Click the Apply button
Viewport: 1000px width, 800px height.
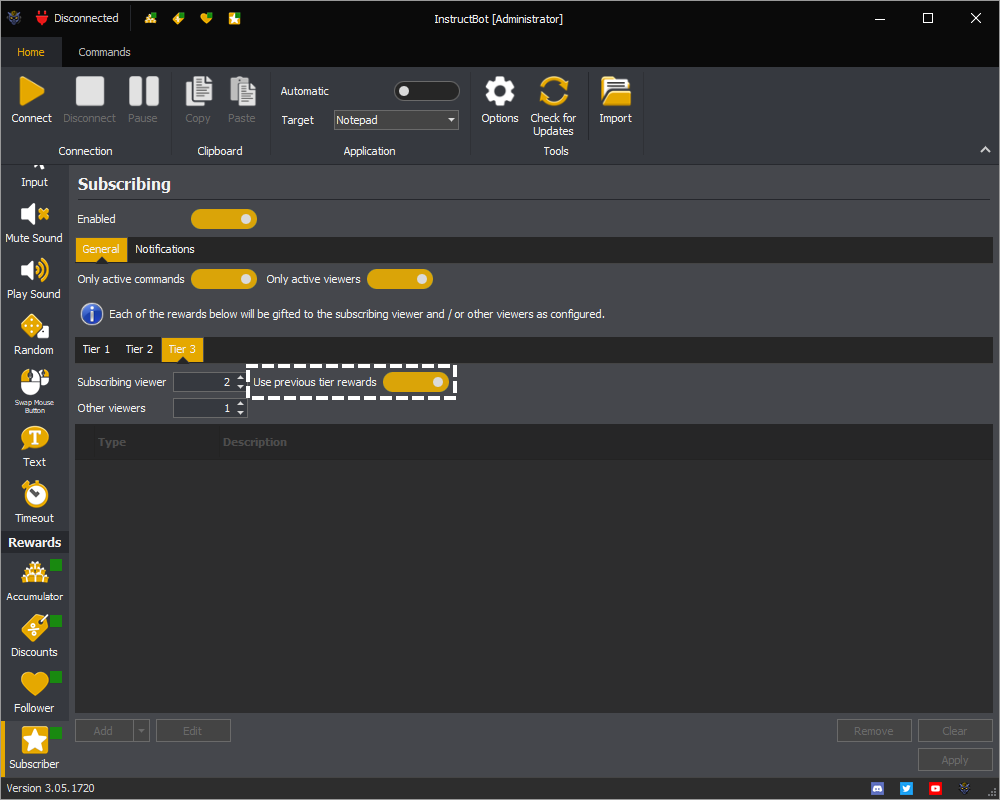click(x=955, y=760)
